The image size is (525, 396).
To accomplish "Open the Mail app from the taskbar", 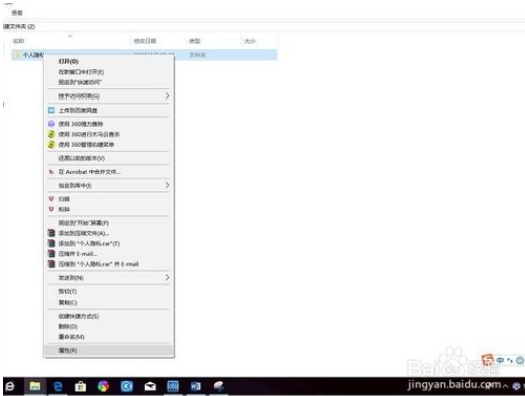I will [150, 387].
